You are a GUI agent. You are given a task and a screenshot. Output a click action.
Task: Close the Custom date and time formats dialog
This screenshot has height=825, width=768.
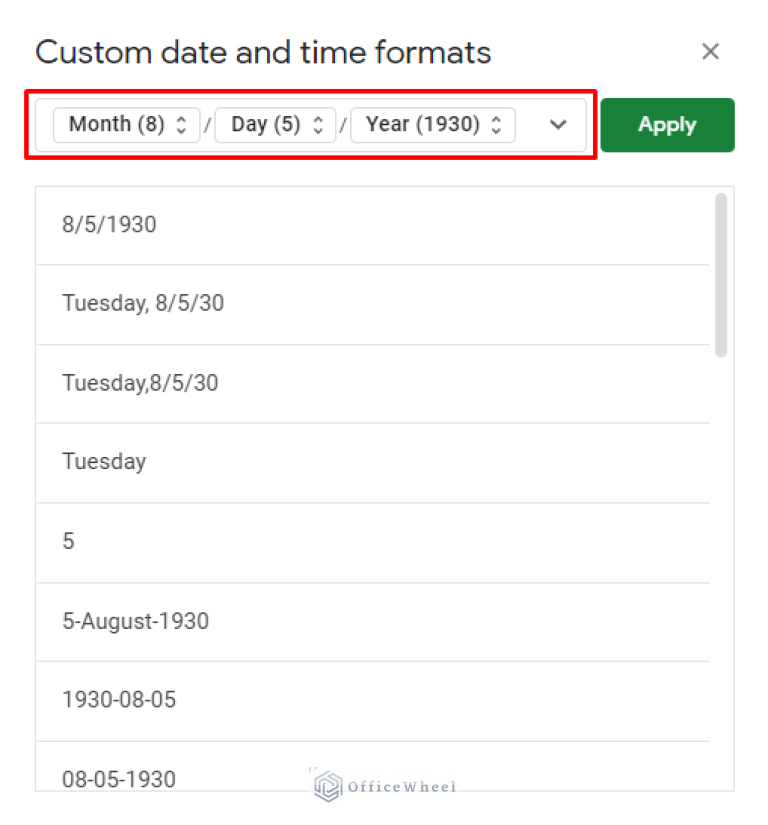tap(710, 51)
